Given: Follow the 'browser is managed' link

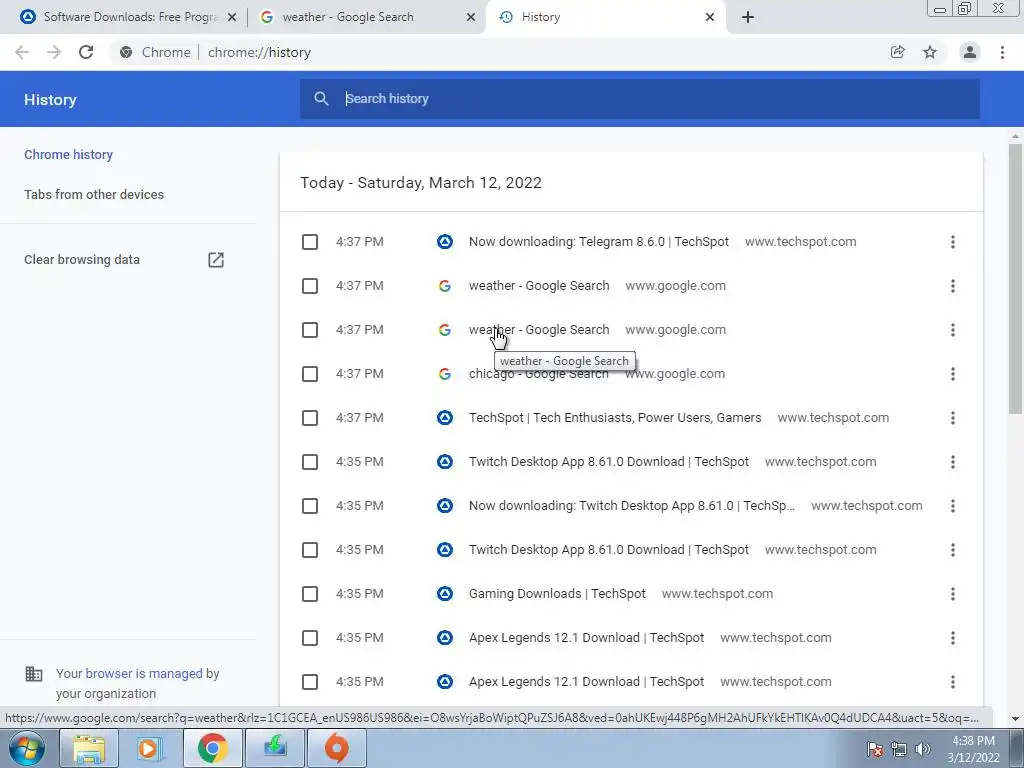Looking at the screenshot, I should (144, 673).
